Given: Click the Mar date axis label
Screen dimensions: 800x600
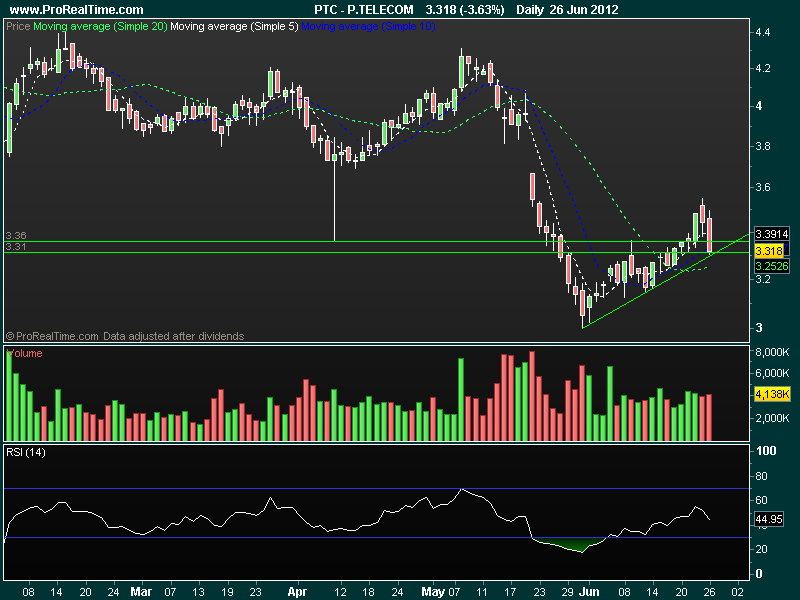Looking at the screenshot, I should point(141,592).
